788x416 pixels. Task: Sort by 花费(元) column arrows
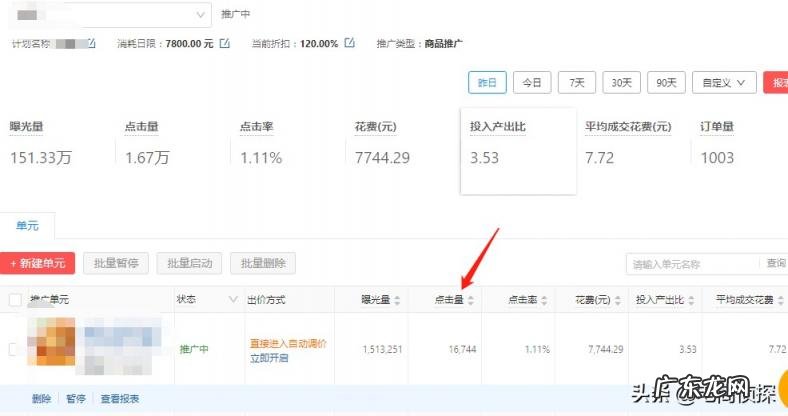click(618, 300)
